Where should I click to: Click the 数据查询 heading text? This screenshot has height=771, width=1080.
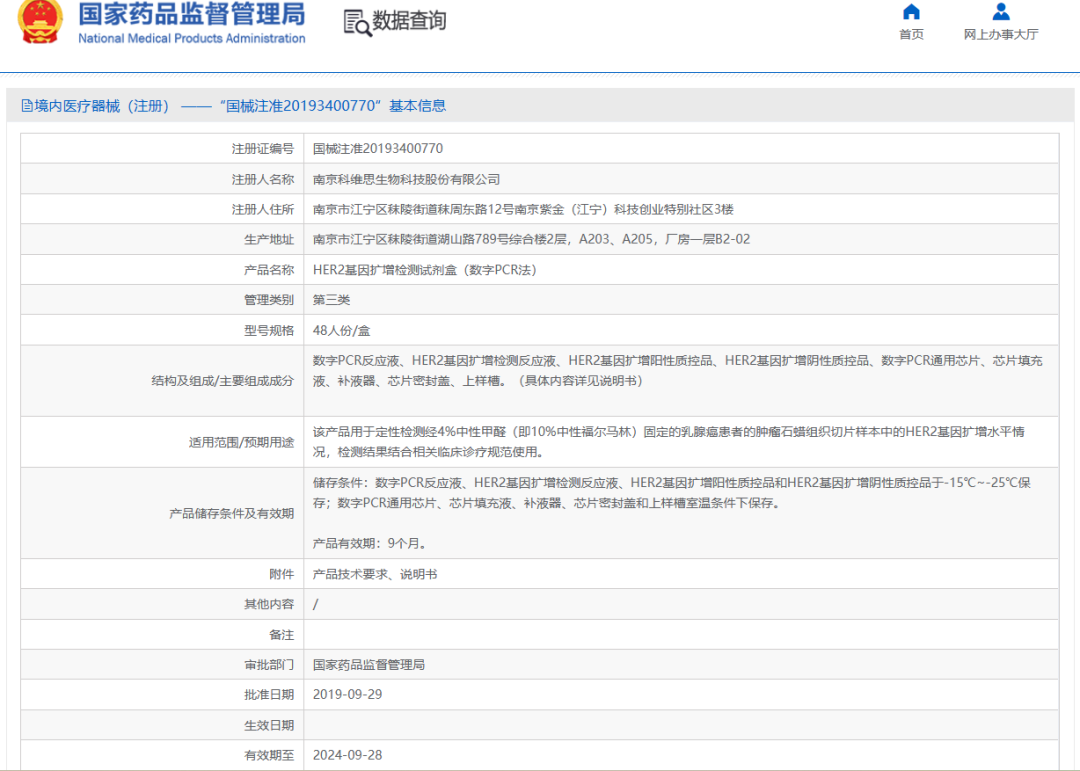pos(409,21)
